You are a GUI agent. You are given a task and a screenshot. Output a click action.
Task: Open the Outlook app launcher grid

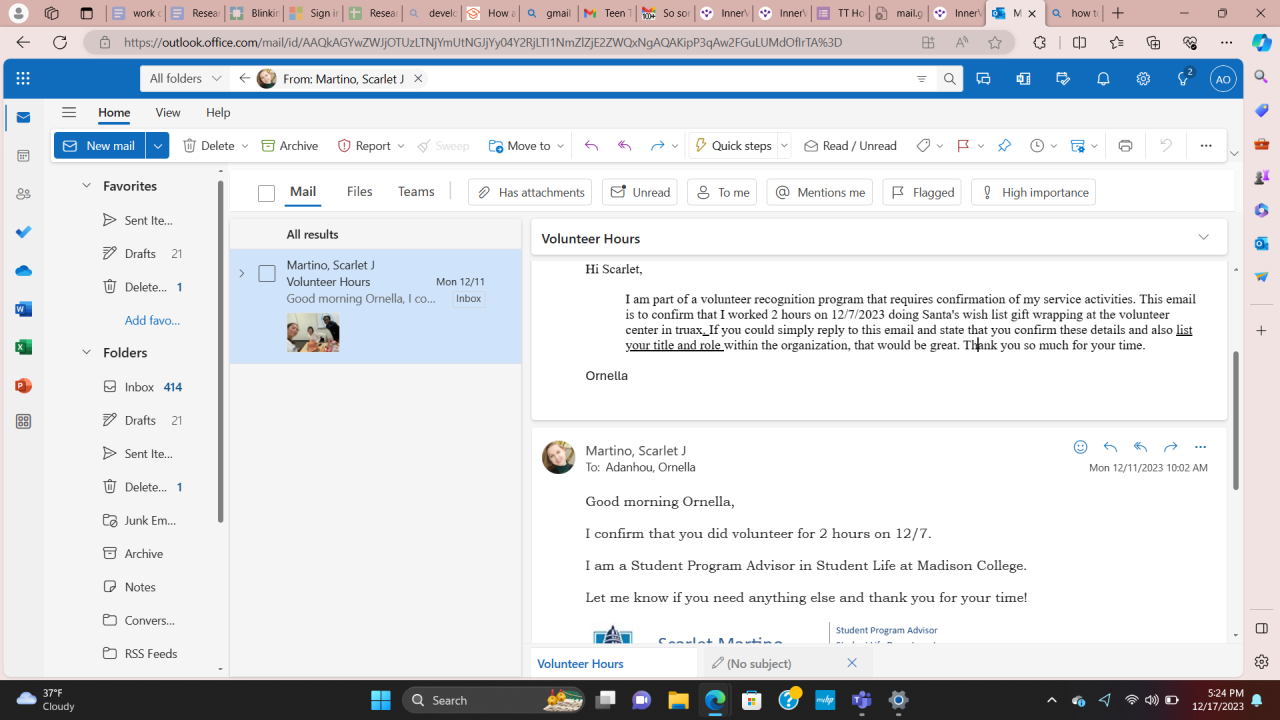coord(23,78)
